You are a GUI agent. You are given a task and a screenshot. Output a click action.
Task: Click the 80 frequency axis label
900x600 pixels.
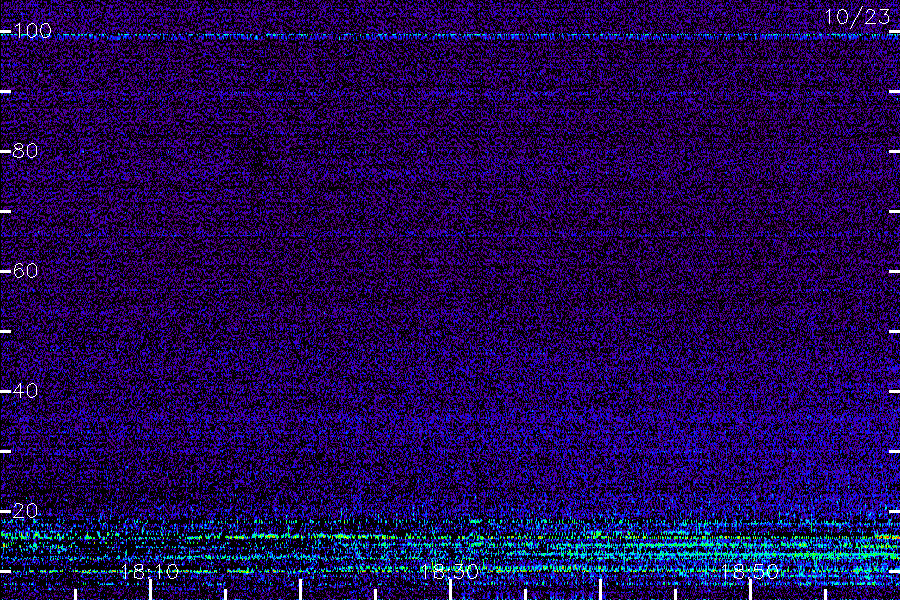coord(25,151)
